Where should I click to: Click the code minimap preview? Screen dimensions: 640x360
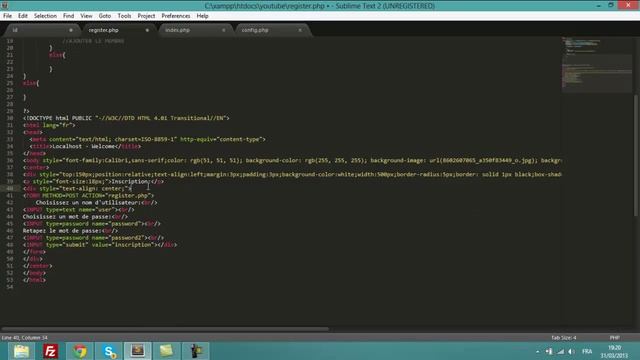click(x=597, y=64)
